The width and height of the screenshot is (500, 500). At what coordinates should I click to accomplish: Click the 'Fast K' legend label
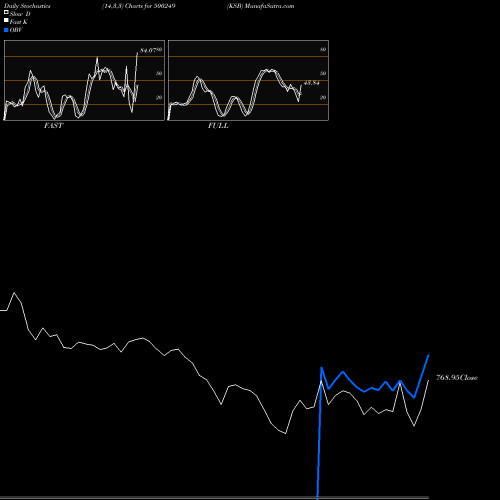(18, 22)
